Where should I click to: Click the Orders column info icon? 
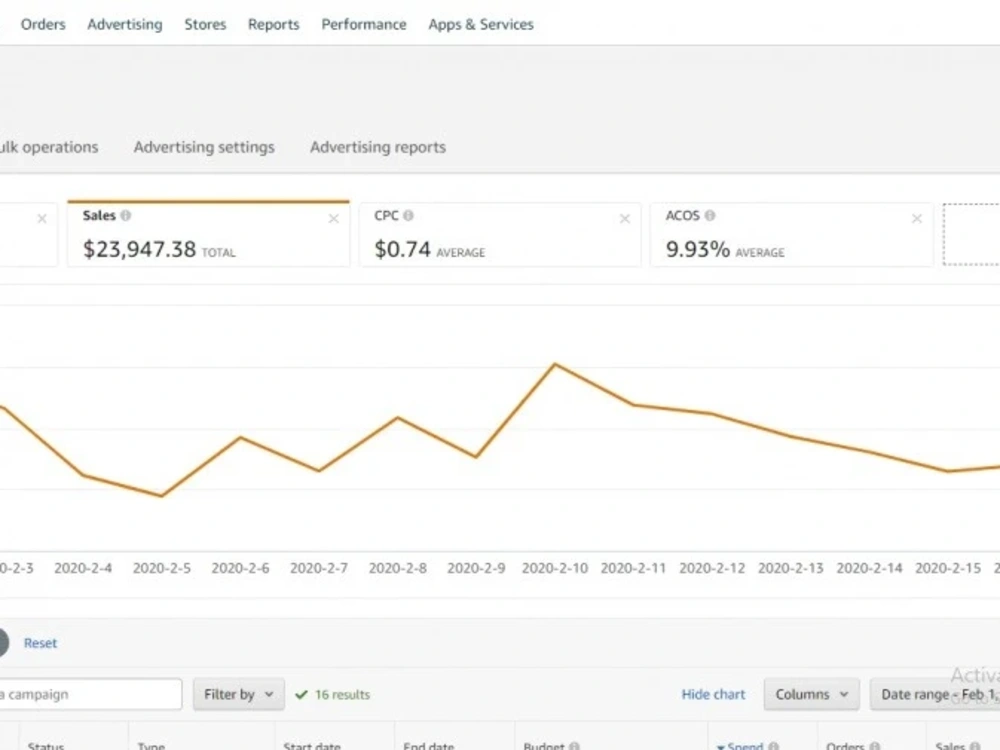875,746
